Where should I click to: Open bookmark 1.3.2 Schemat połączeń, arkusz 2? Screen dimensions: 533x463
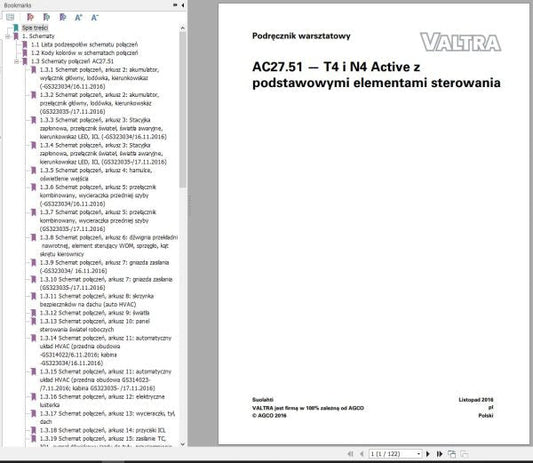pyautogui.click(x=99, y=103)
